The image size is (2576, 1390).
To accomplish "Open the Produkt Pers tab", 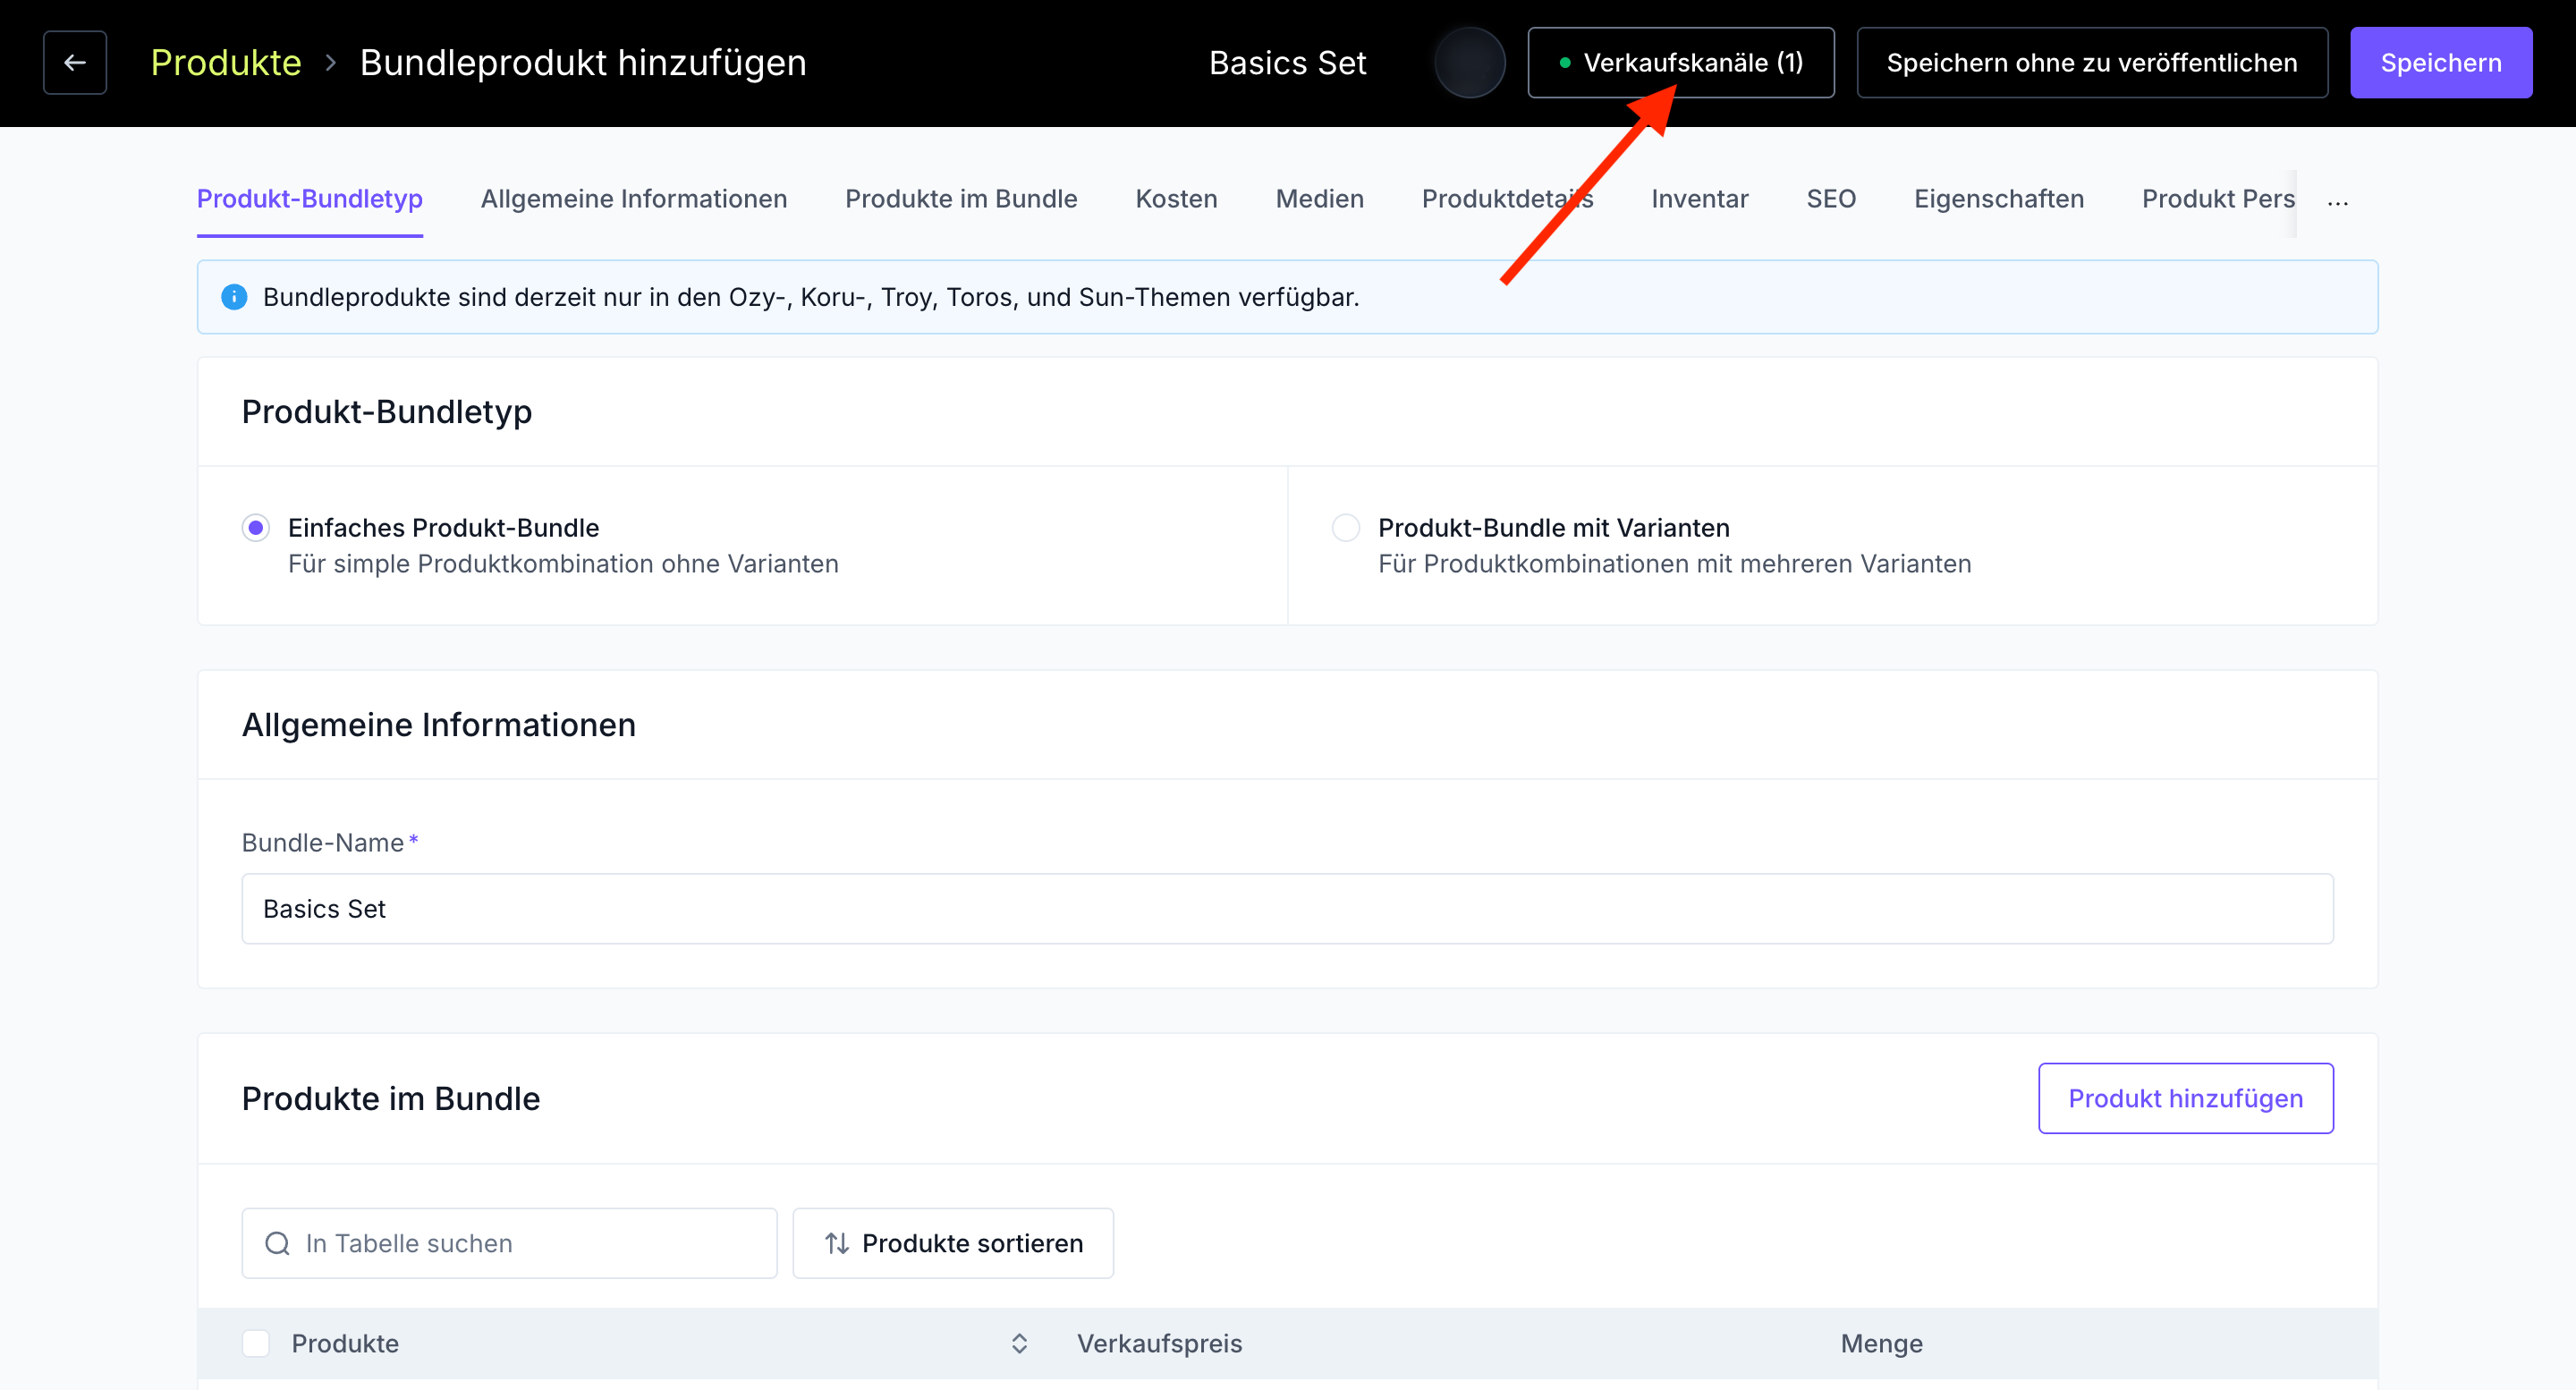I will tap(2218, 199).
